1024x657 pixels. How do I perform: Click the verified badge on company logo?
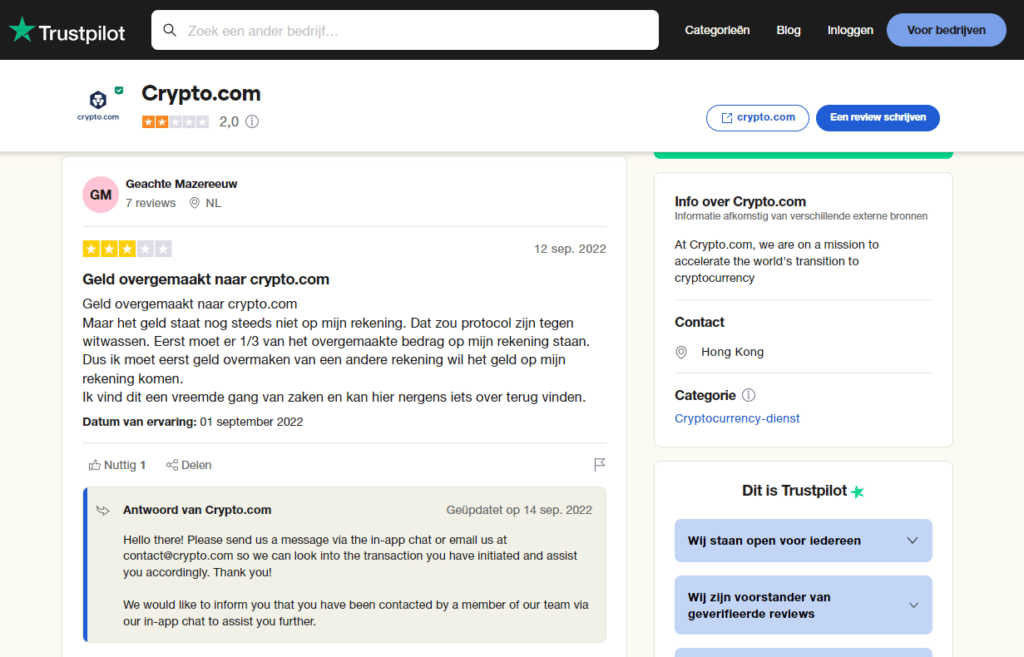click(x=119, y=91)
